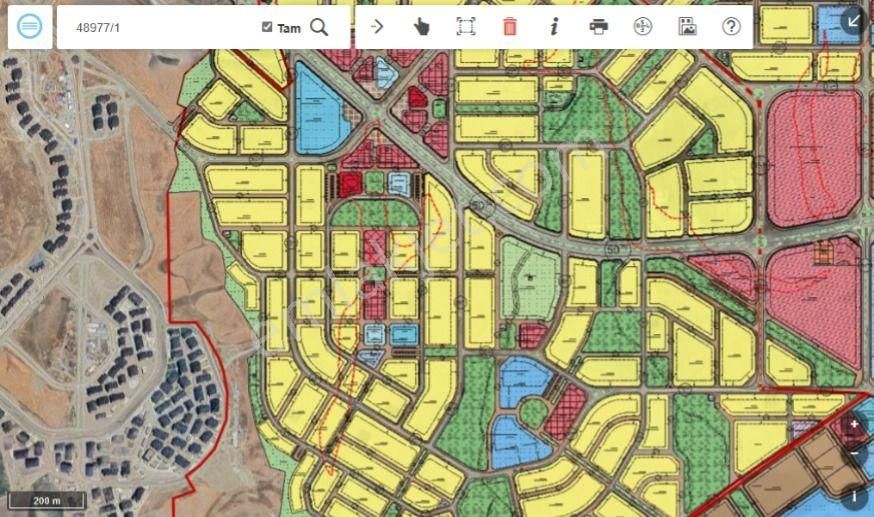Toggle the Tam checkbox

pos(267,27)
